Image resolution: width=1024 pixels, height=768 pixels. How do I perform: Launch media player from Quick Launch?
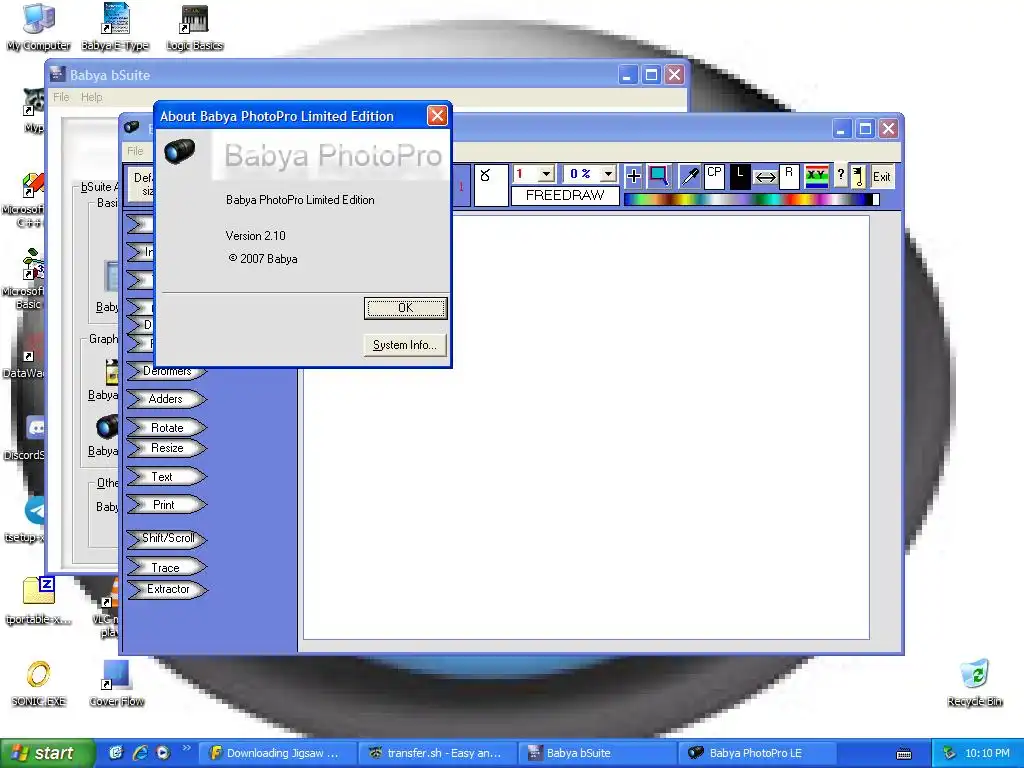[163, 753]
